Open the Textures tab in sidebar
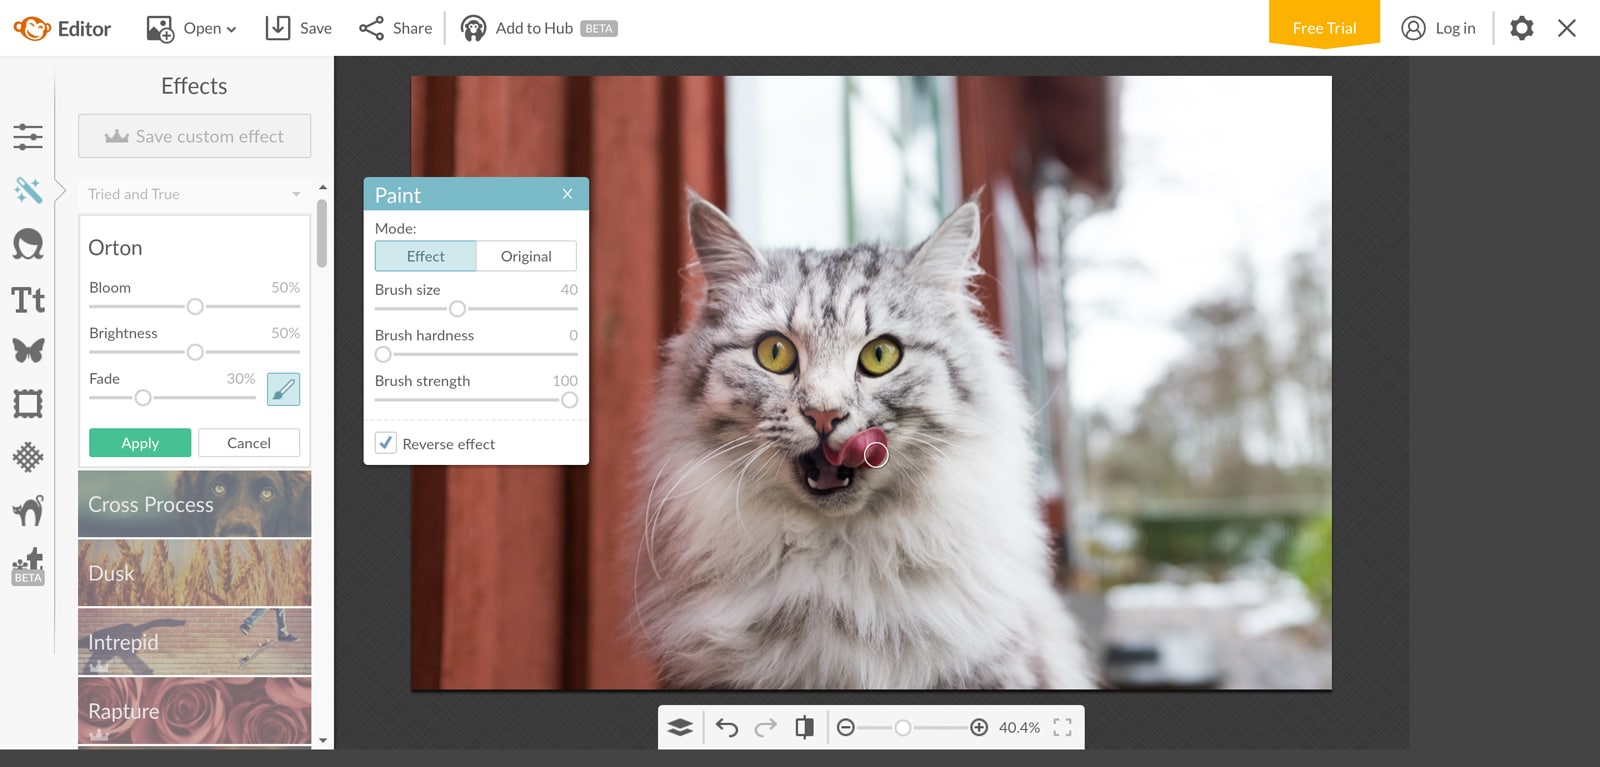This screenshot has width=1600, height=767. tap(28, 457)
